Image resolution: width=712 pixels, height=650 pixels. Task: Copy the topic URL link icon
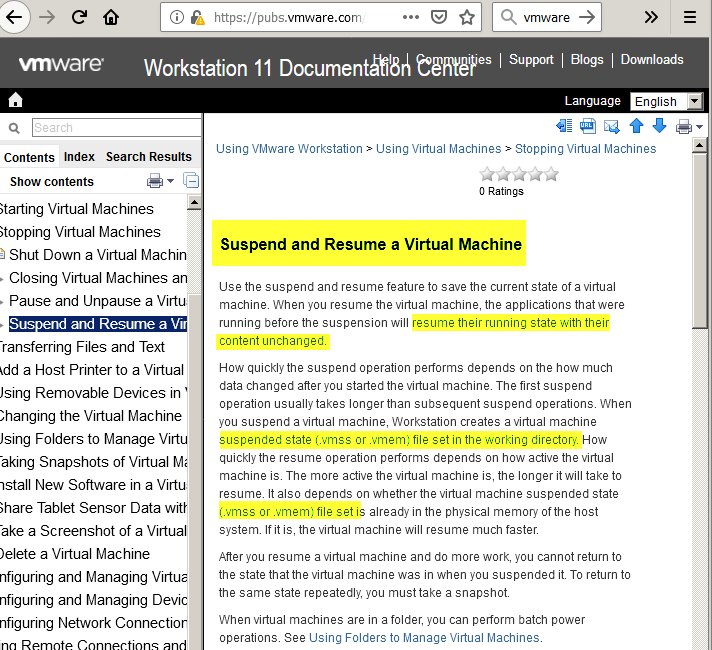click(x=588, y=126)
